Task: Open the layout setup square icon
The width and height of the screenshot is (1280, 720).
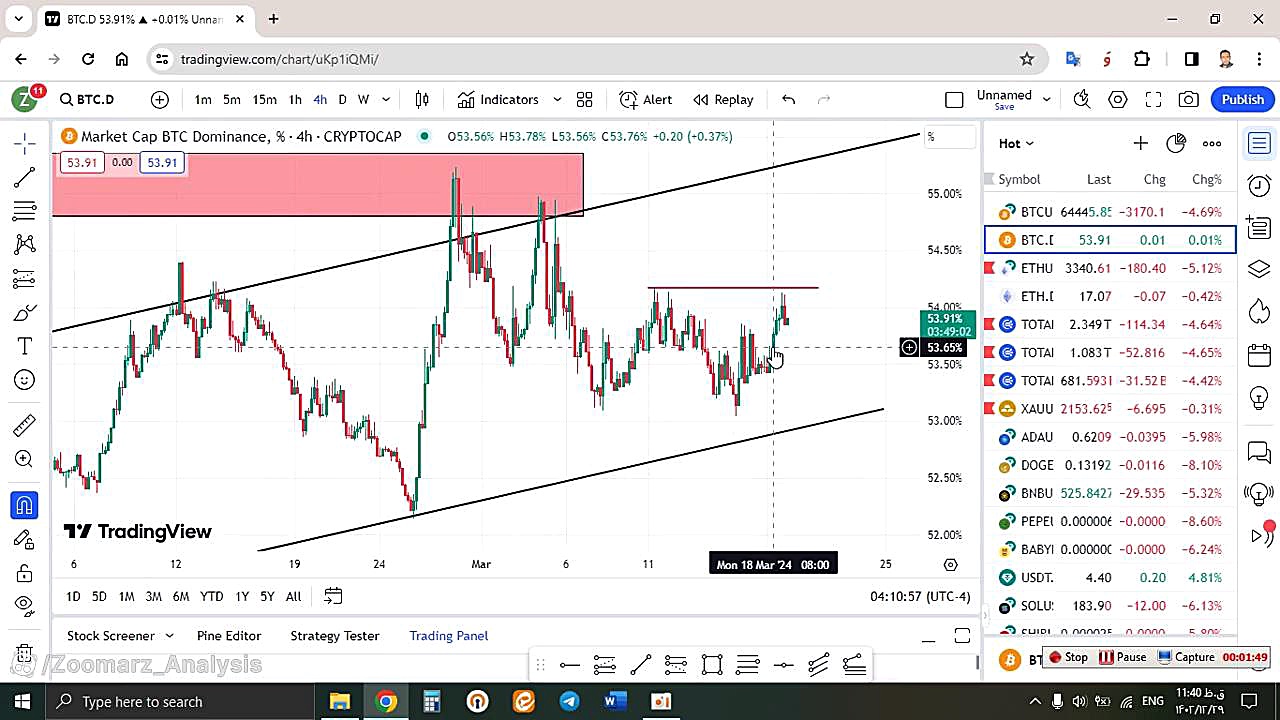Action: pyautogui.click(x=954, y=99)
